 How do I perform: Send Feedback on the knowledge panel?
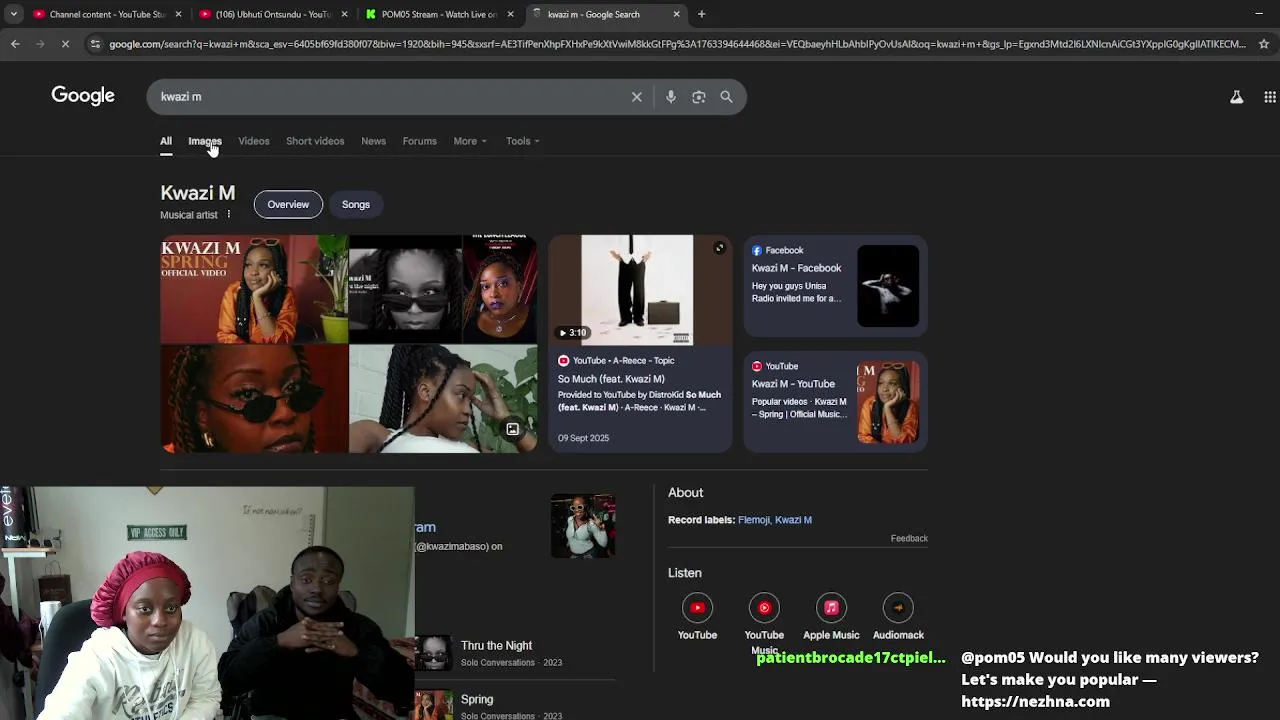coord(909,538)
